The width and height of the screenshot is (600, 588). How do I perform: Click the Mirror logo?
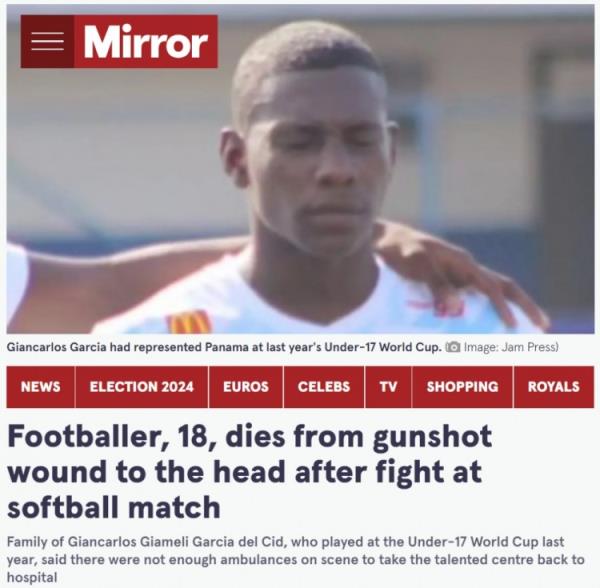pos(146,41)
